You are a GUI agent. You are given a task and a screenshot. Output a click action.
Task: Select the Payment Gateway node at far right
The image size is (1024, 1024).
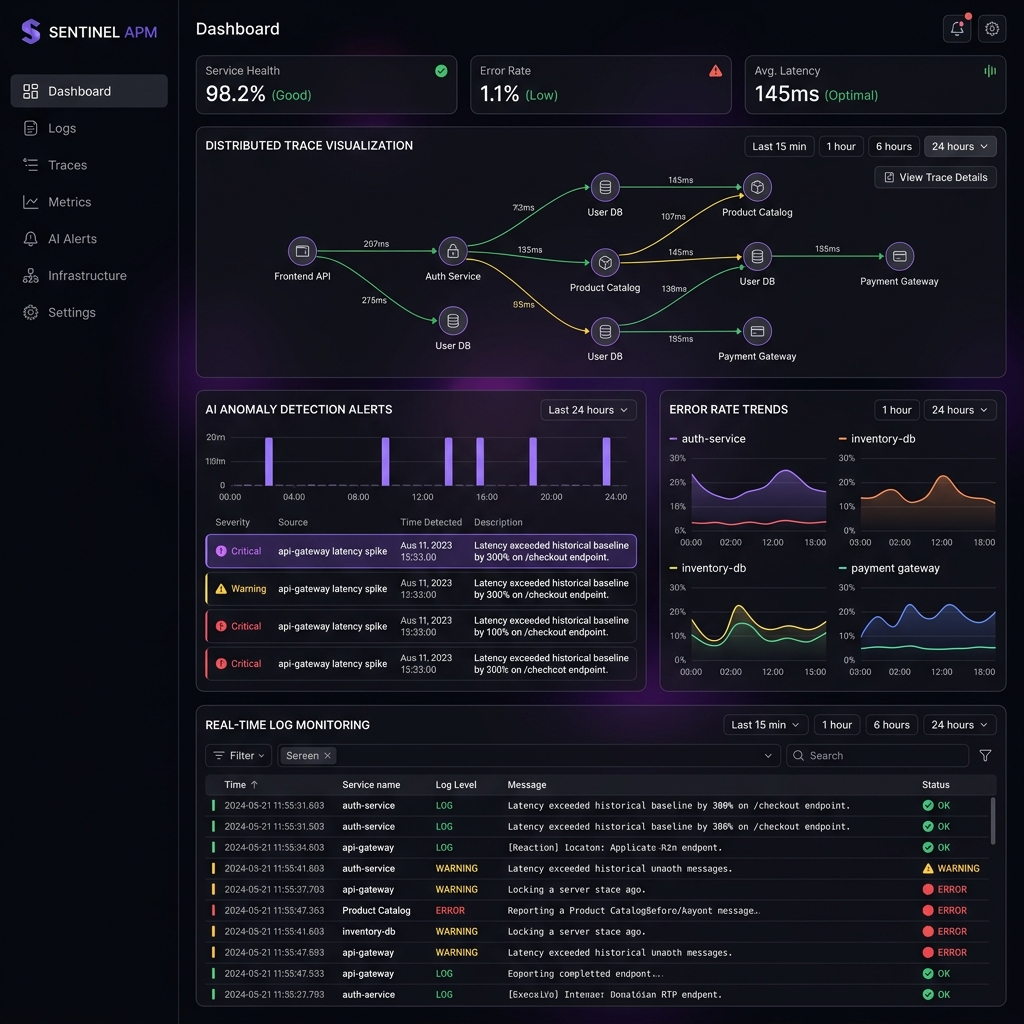point(899,256)
